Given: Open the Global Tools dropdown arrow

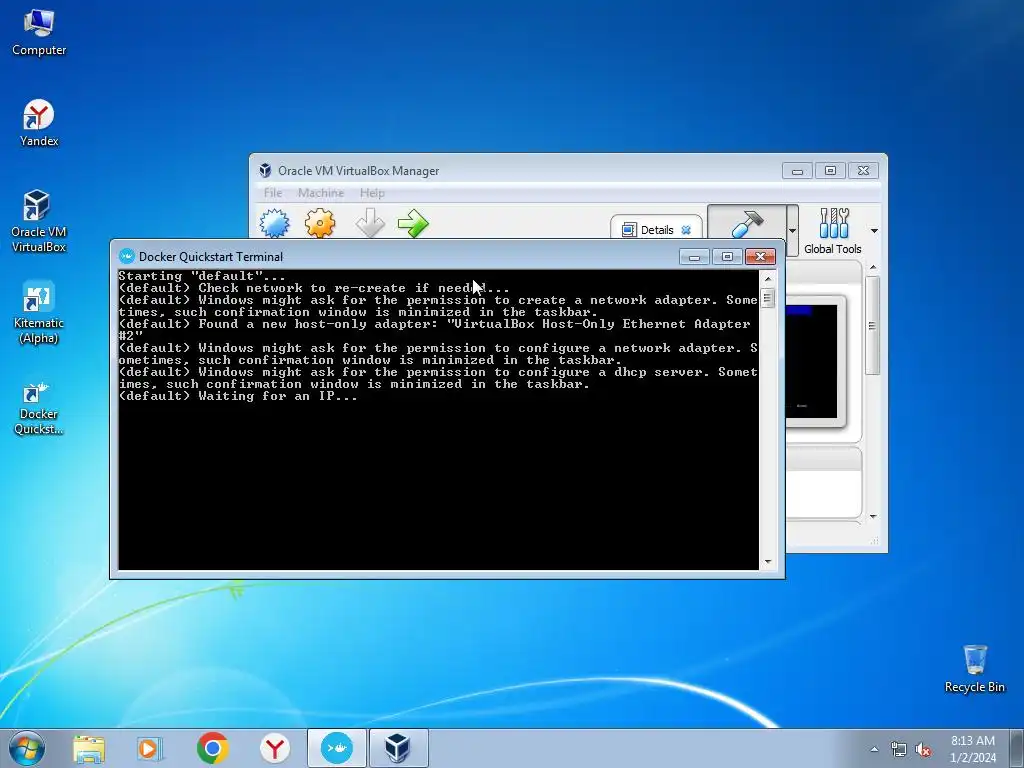Looking at the screenshot, I should coord(874,231).
